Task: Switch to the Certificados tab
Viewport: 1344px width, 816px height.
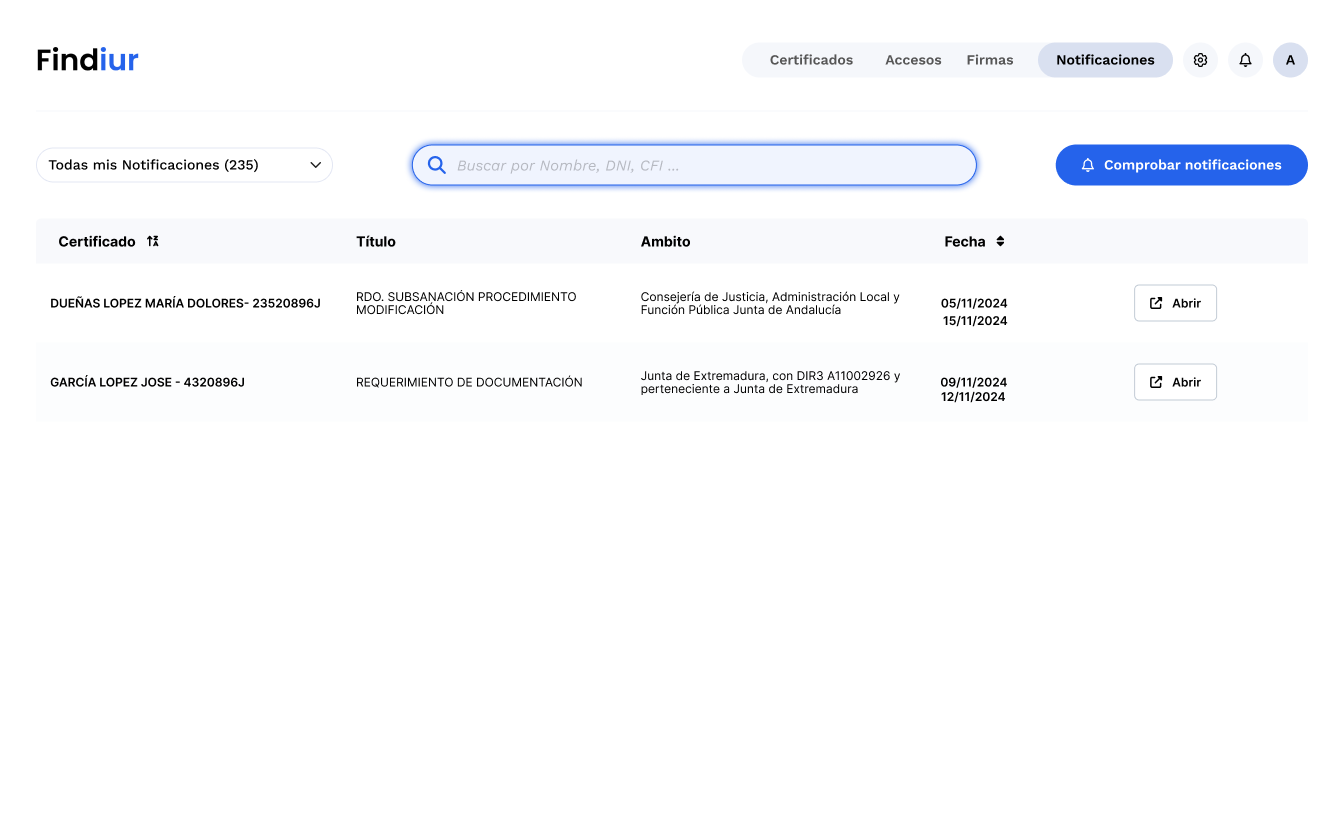Action: [x=811, y=60]
